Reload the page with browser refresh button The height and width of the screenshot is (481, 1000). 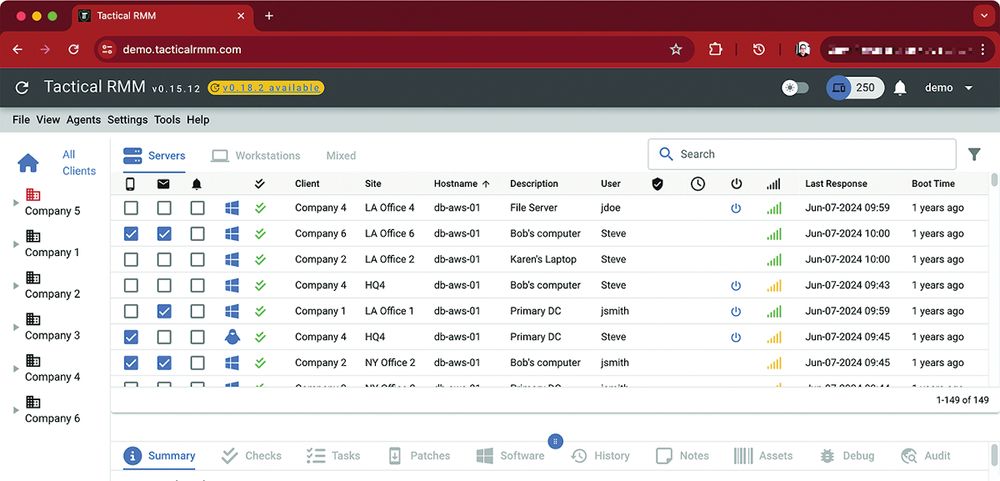tap(73, 49)
